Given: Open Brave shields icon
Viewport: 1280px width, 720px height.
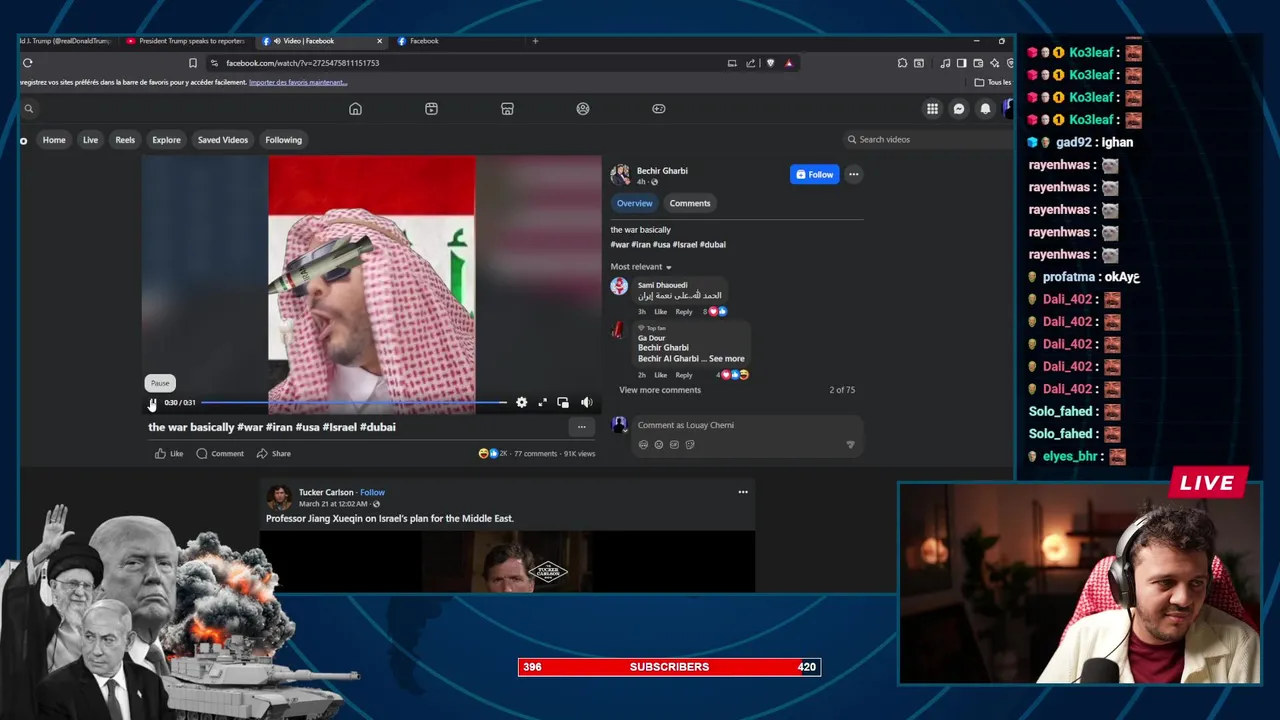Looking at the screenshot, I should point(770,63).
